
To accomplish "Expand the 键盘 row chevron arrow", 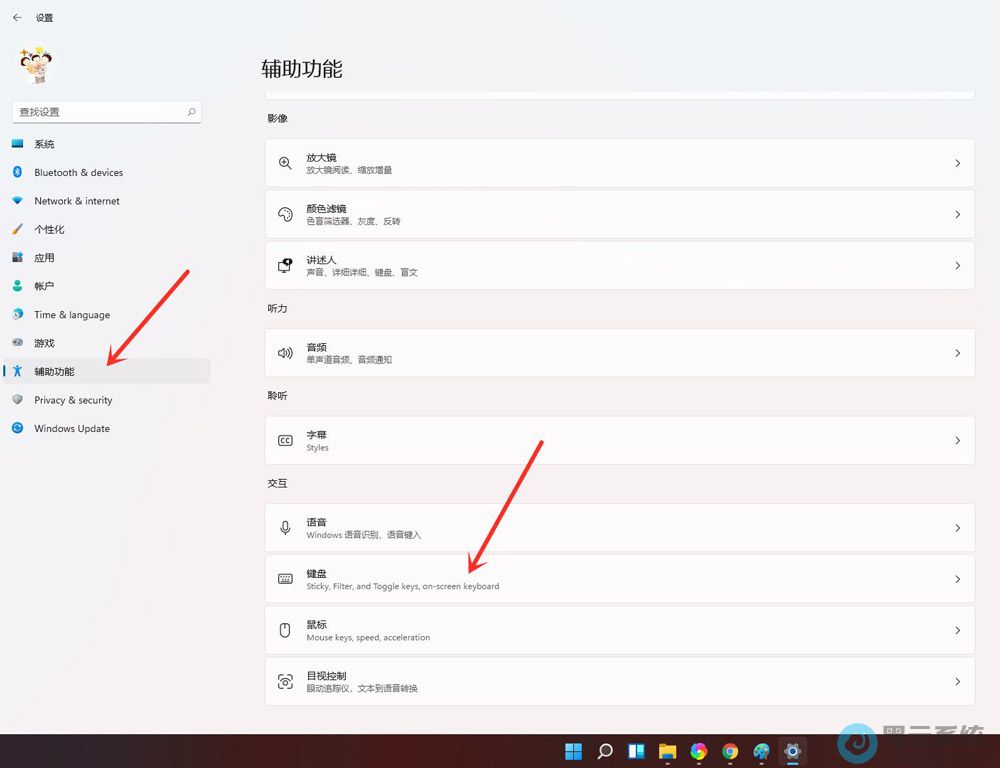I will 957,579.
